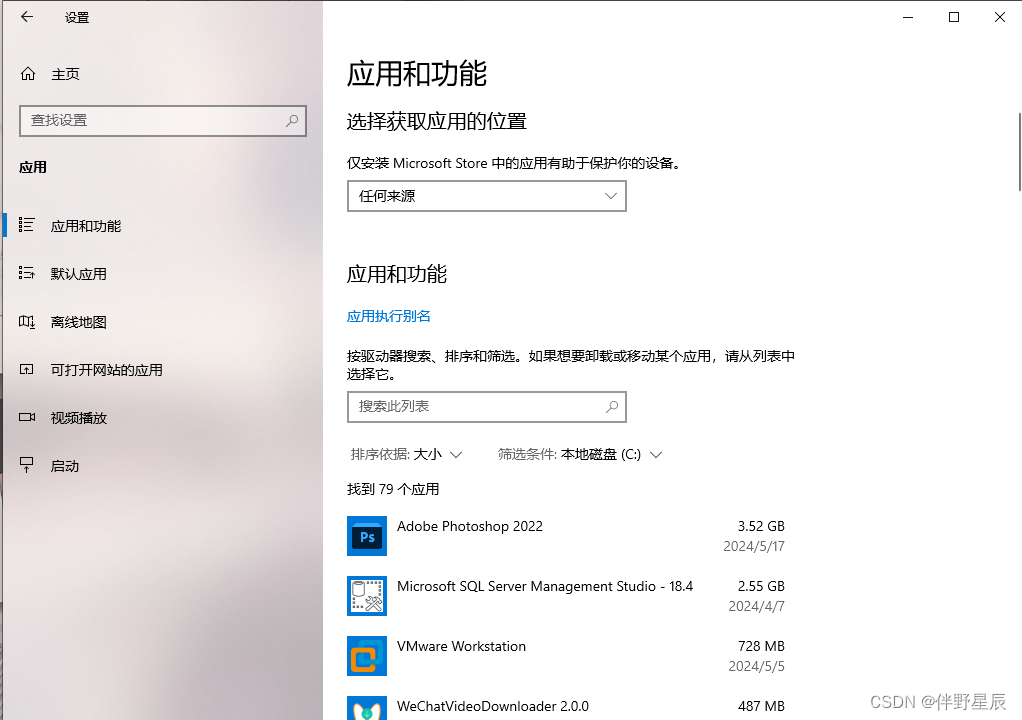Go to 主页 home link
This screenshot has height=720, width=1022.
pyautogui.click(x=66, y=74)
